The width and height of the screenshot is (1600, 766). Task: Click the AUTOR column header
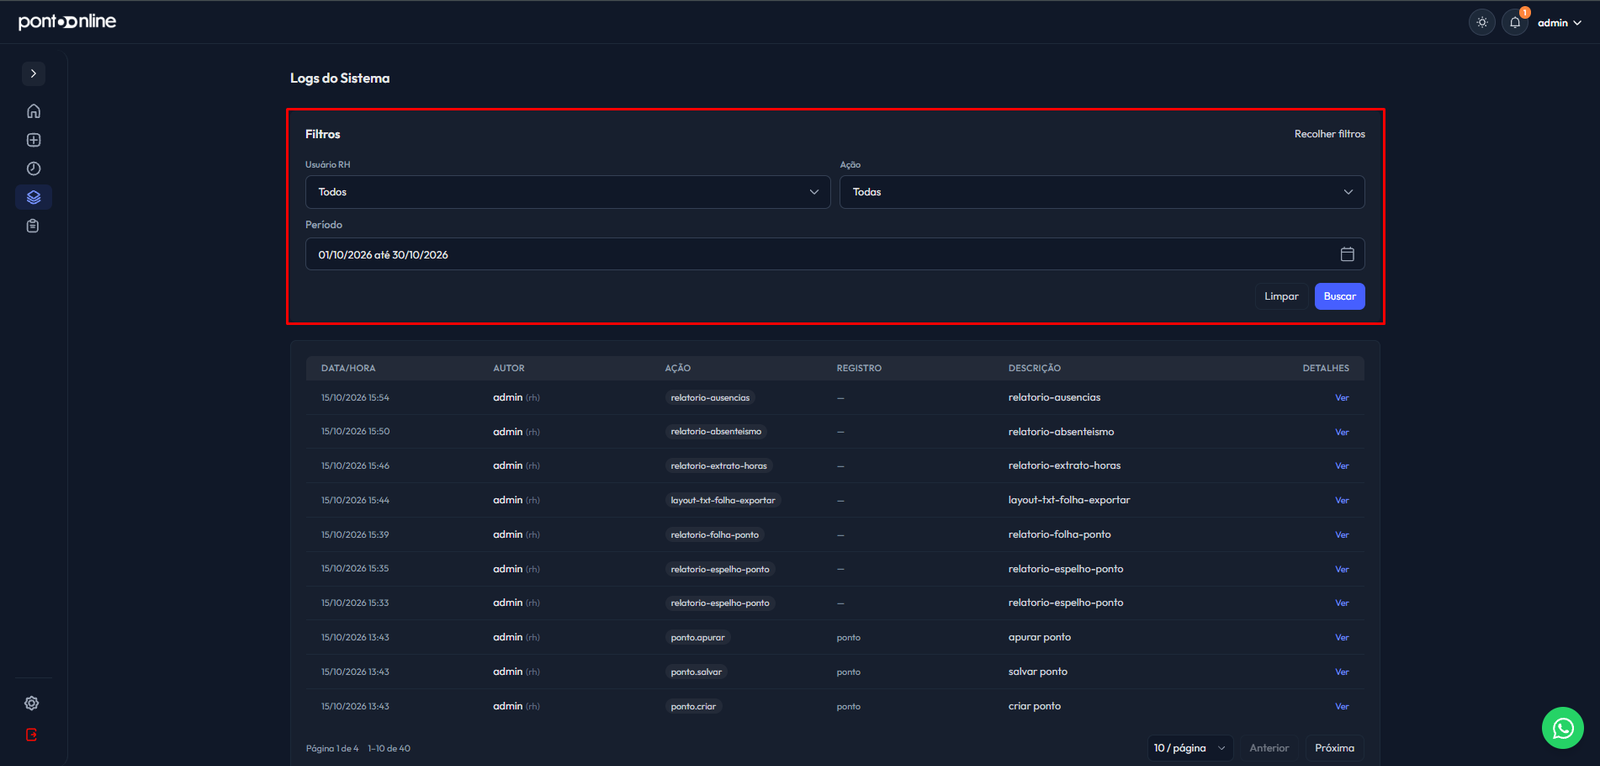508,368
